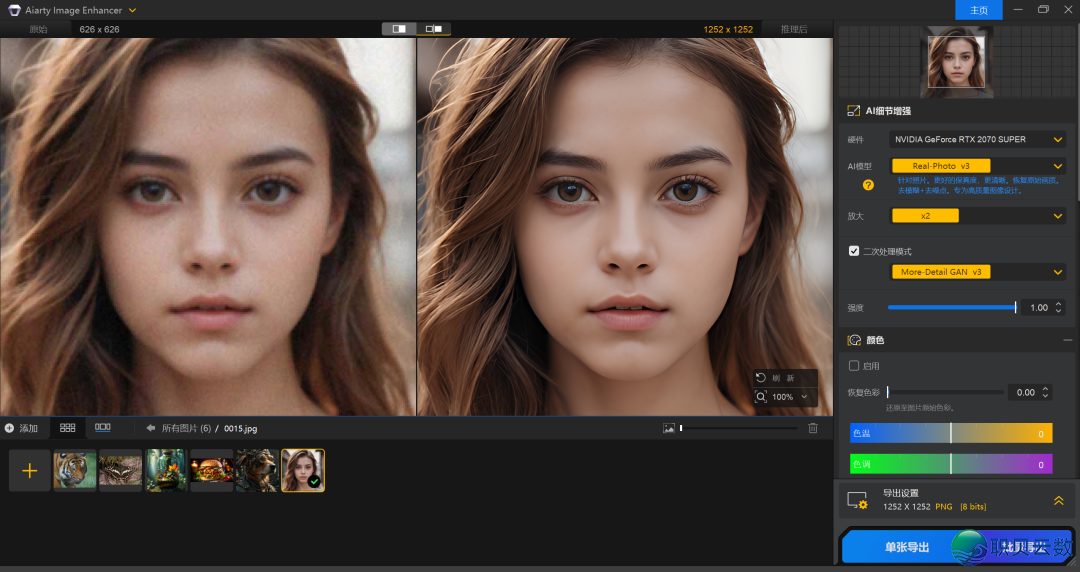Open the Aiarty Image Enhancer title menu
This screenshot has height=572, width=1080.
click(x=132, y=10)
